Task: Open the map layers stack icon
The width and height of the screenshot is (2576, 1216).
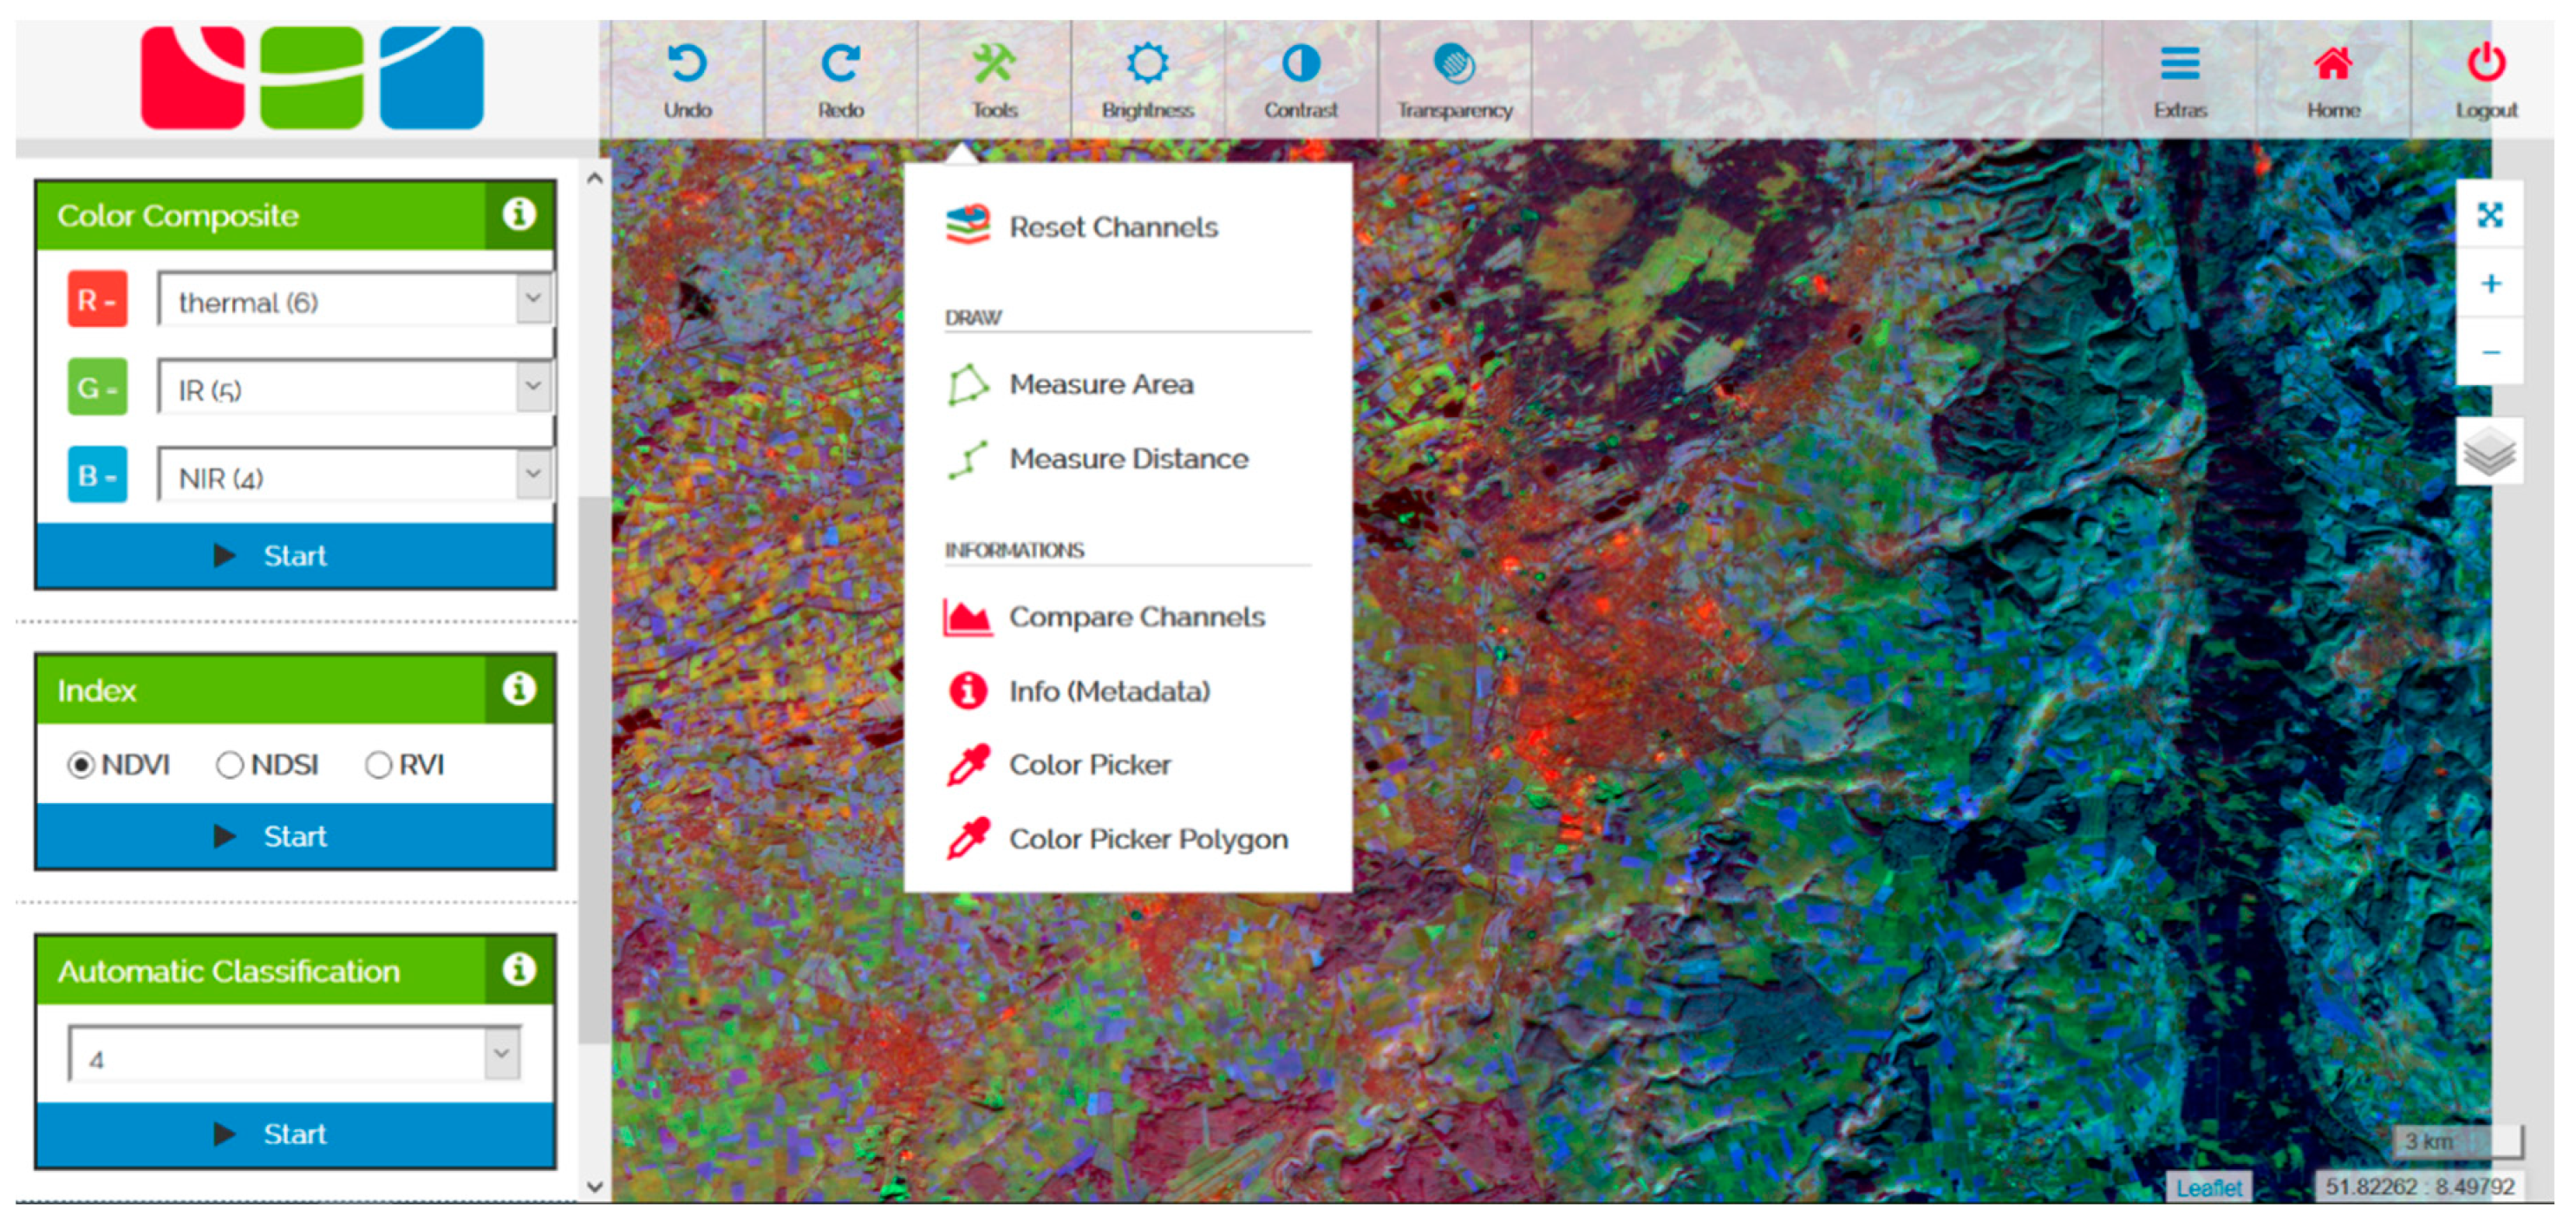Action: click(x=2489, y=452)
